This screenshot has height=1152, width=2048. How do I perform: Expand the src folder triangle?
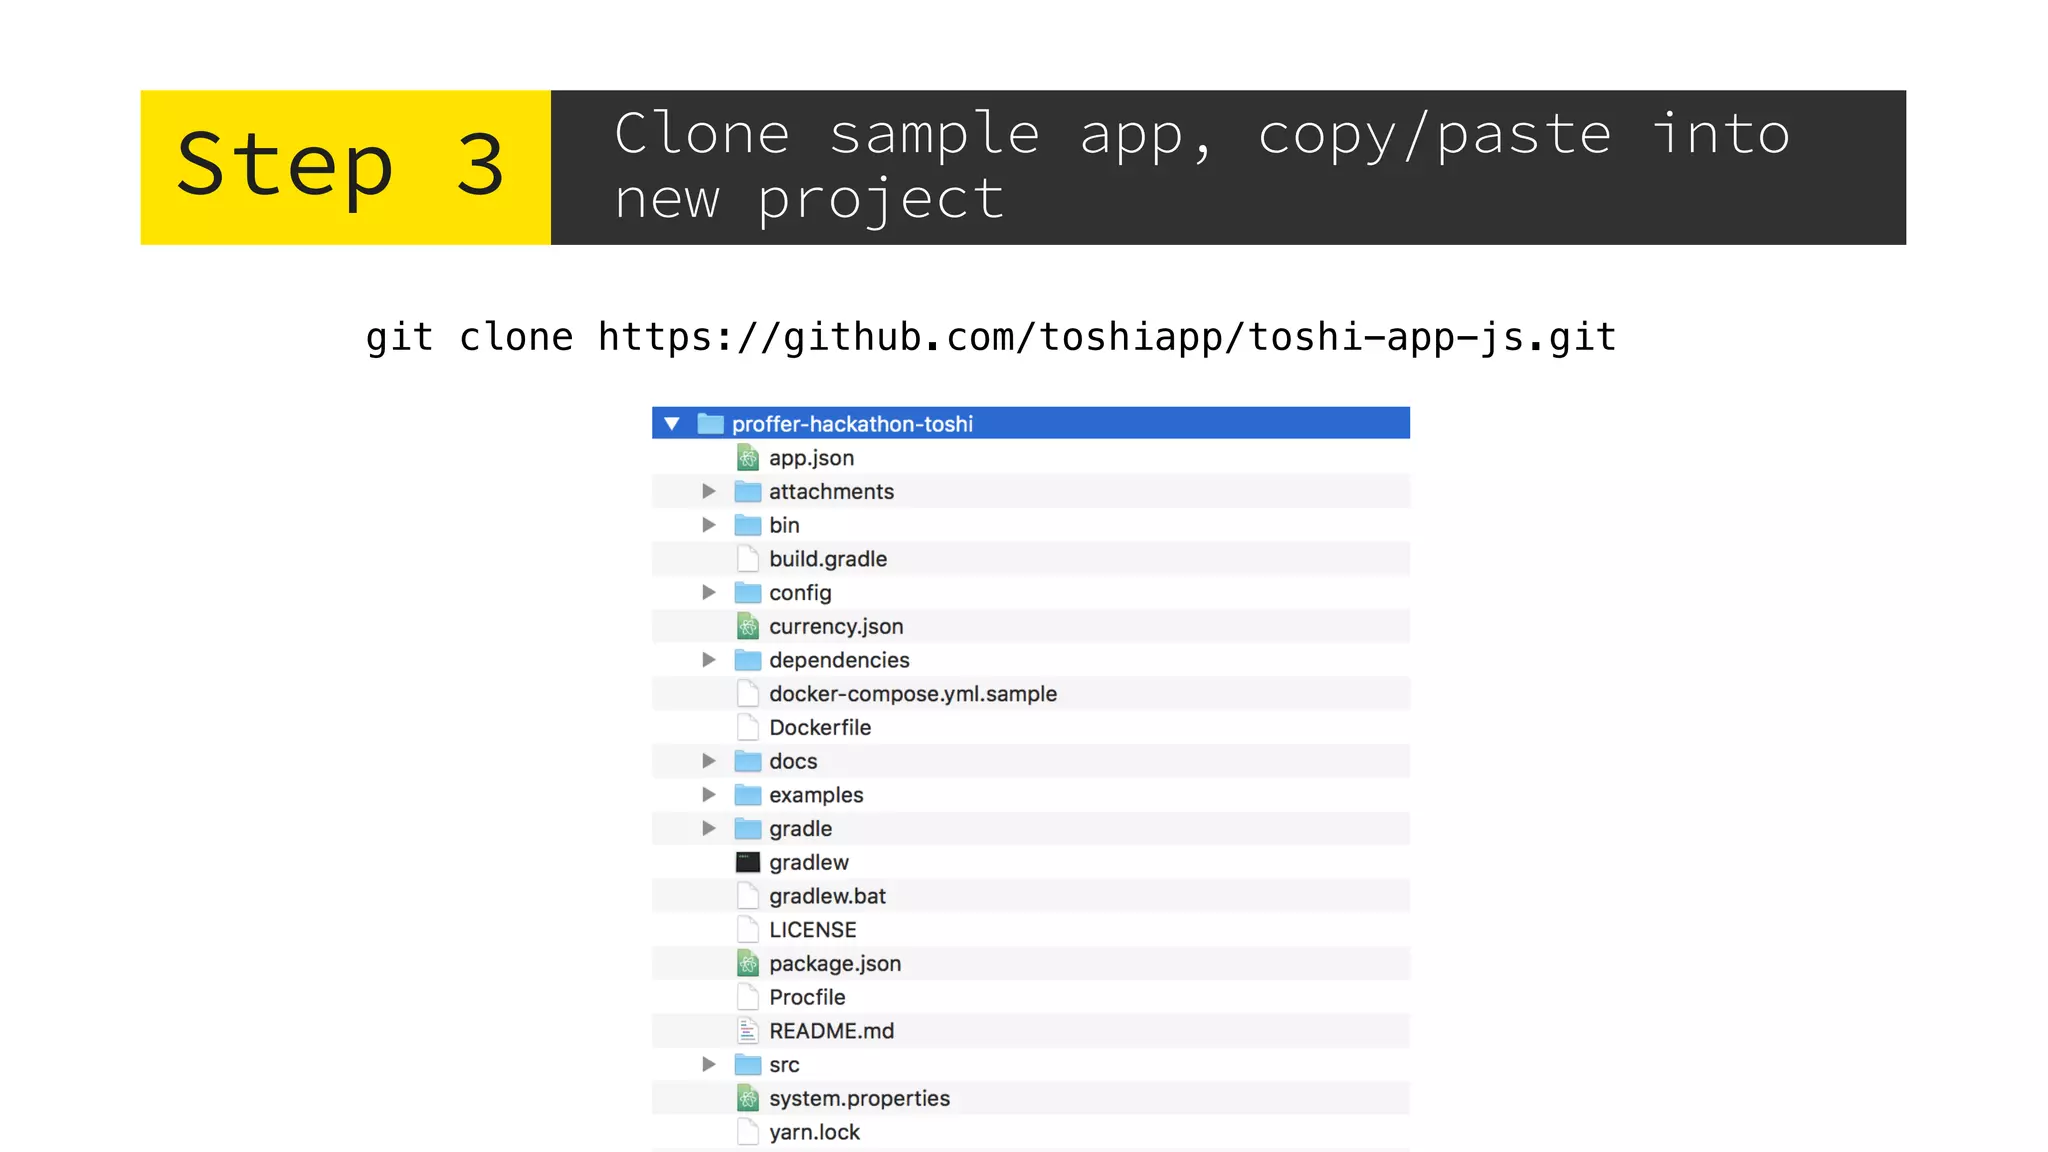coord(709,1064)
